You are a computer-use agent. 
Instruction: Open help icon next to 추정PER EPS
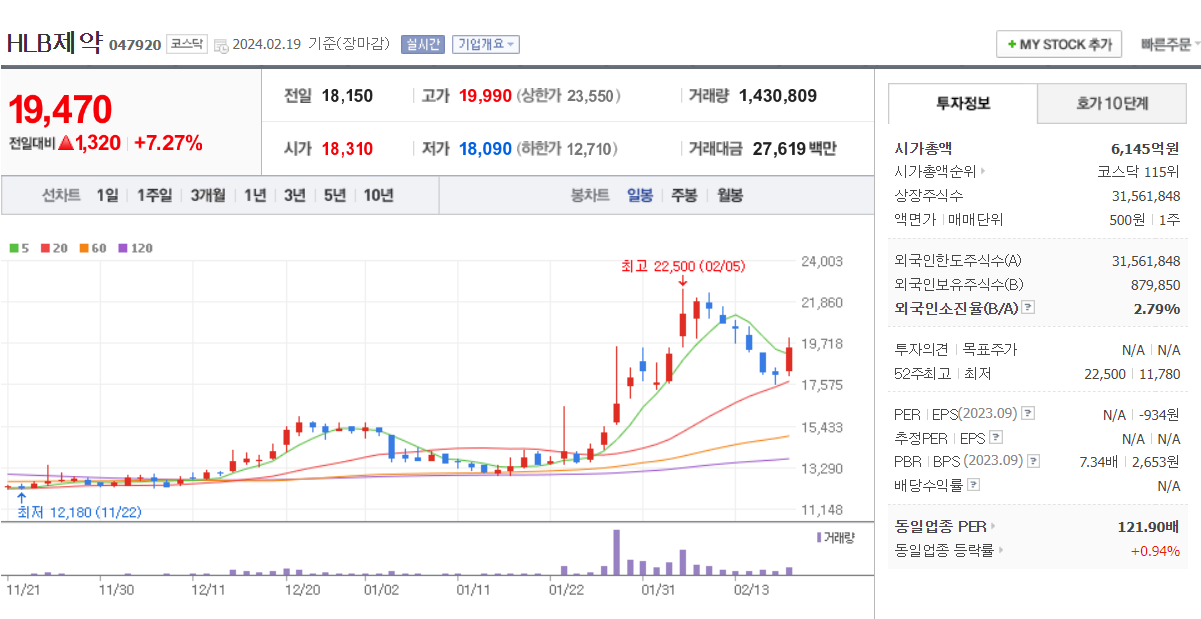pos(996,438)
